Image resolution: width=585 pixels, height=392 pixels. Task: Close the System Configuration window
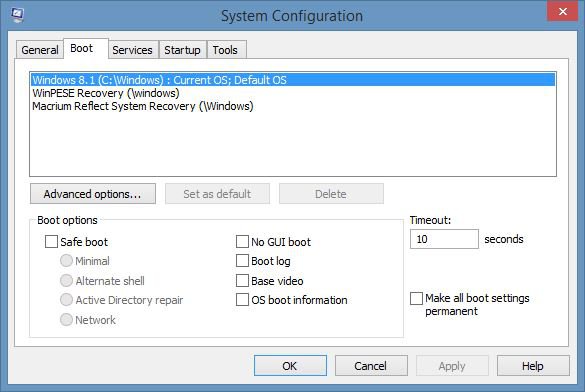coord(563,11)
